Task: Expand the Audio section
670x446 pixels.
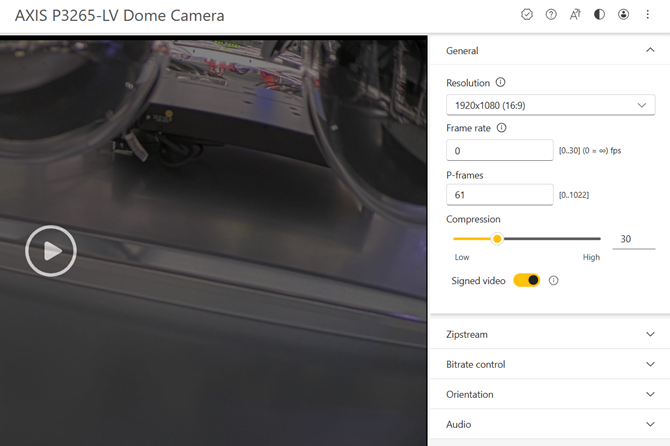Action: pyautogui.click(x=650, y=425)
